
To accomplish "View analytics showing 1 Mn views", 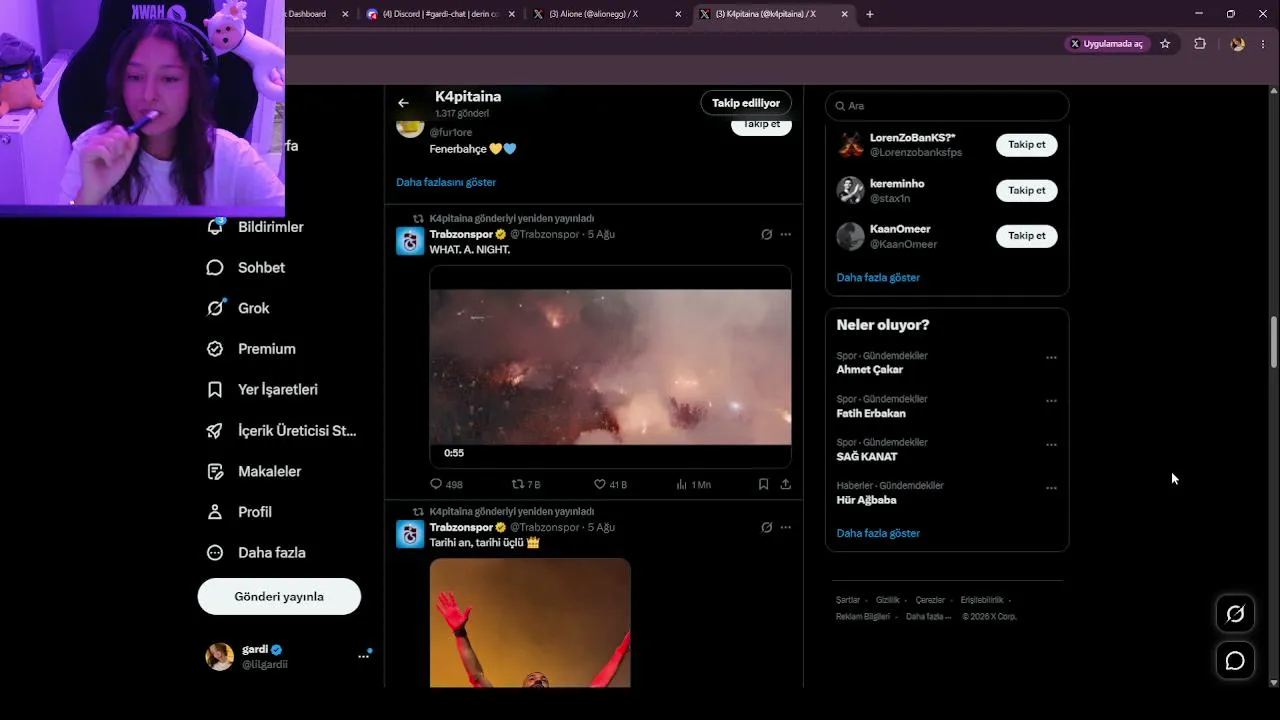I will (x=693, y=484).
